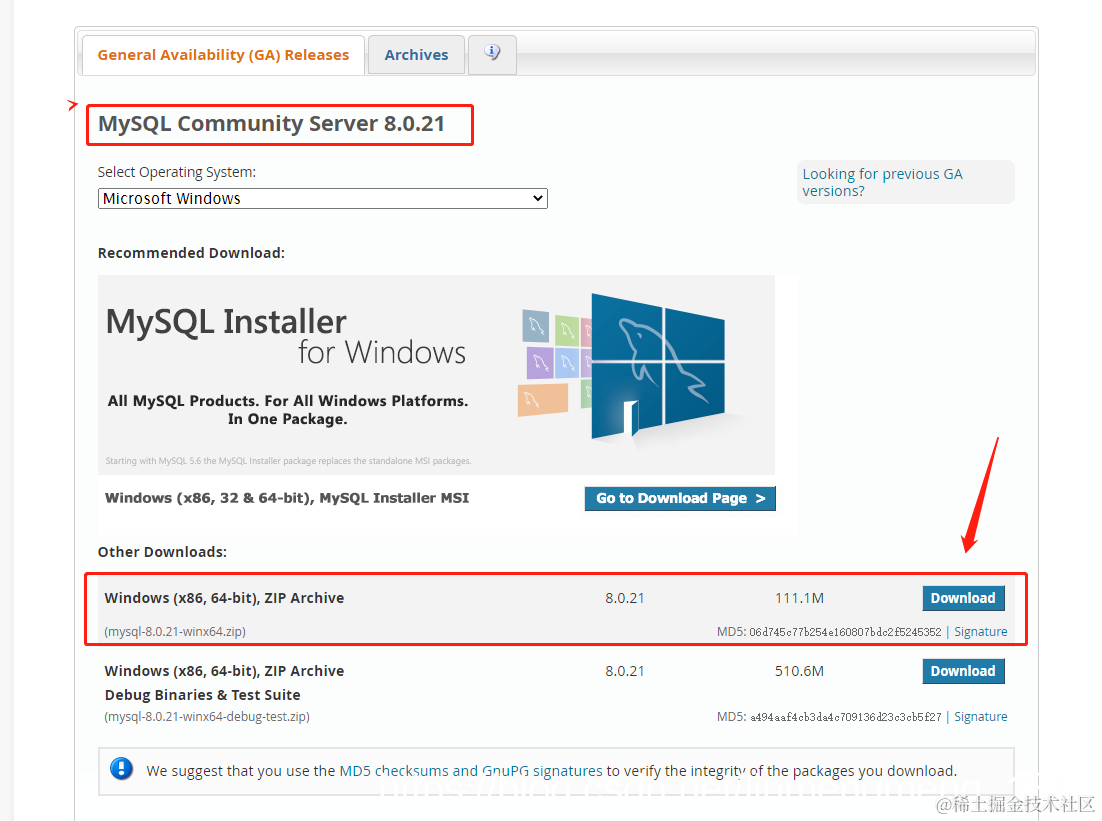Click version 8.0.21 in the 510.6M row
The image size is (1102, 821).
tap(625, 671)
